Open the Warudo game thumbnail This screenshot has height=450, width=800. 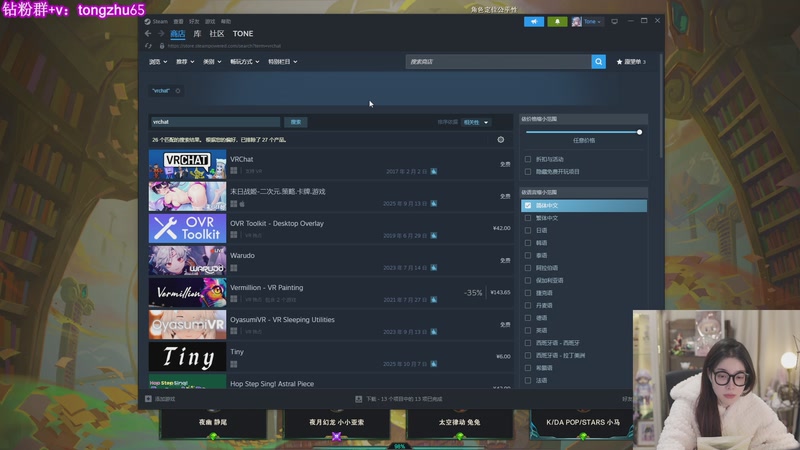tap(187, 260)
